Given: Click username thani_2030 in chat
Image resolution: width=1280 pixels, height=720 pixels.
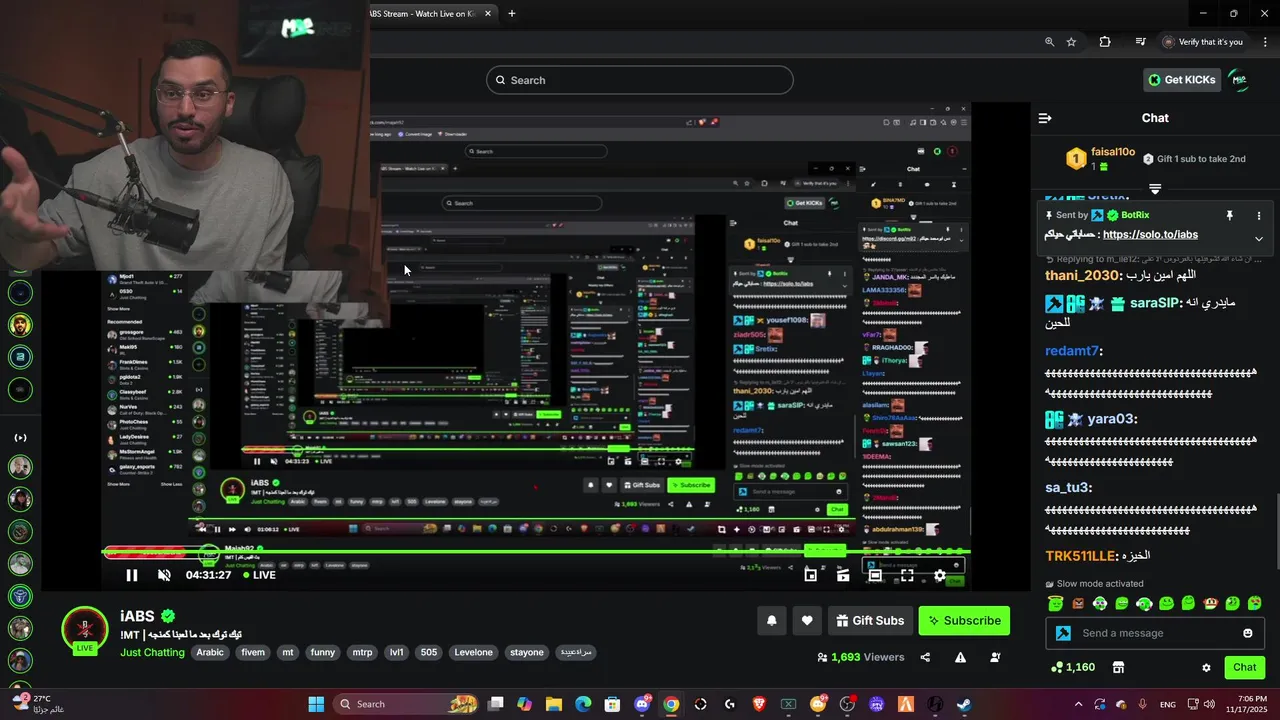Looking at the screenshot, I should [1083, 276].
